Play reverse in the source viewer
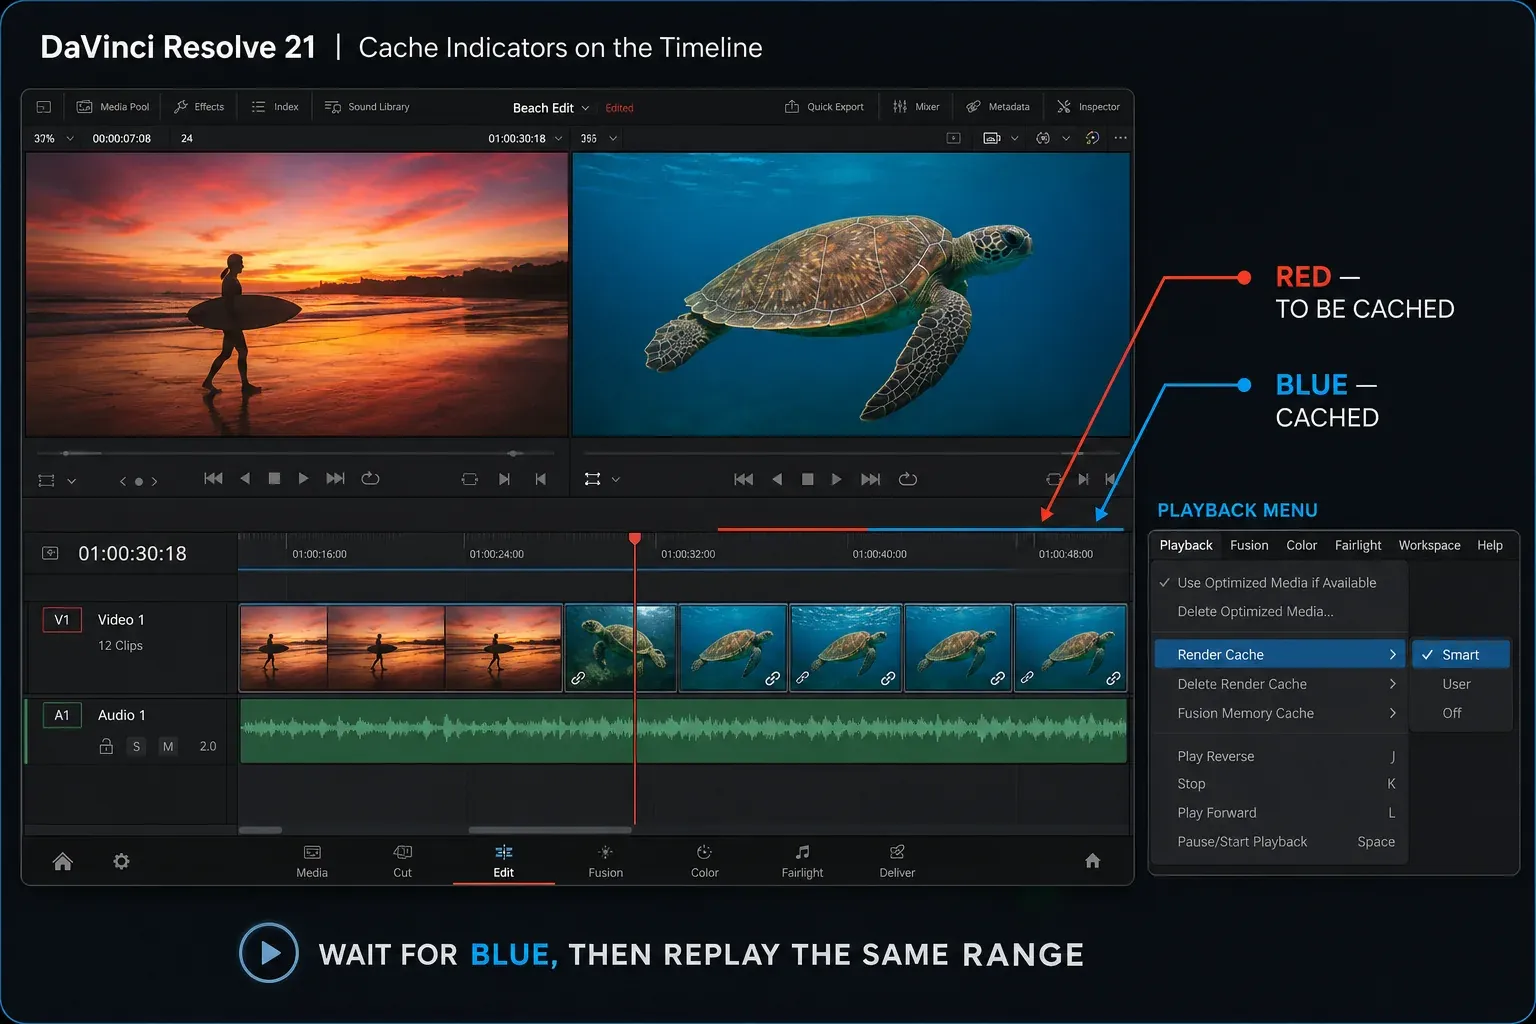Viewport: 1536px width, 1024px height. coord(245,479)
